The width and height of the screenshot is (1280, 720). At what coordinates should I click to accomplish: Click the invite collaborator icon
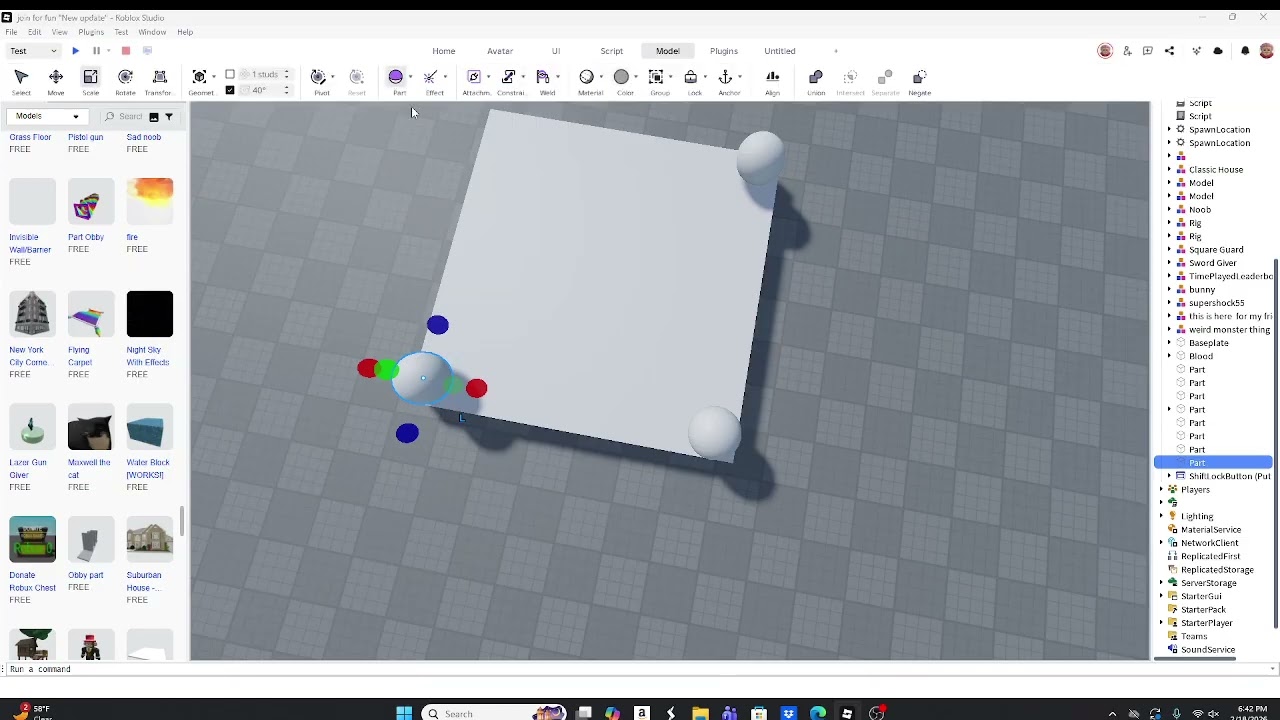tap(1127, 51)
